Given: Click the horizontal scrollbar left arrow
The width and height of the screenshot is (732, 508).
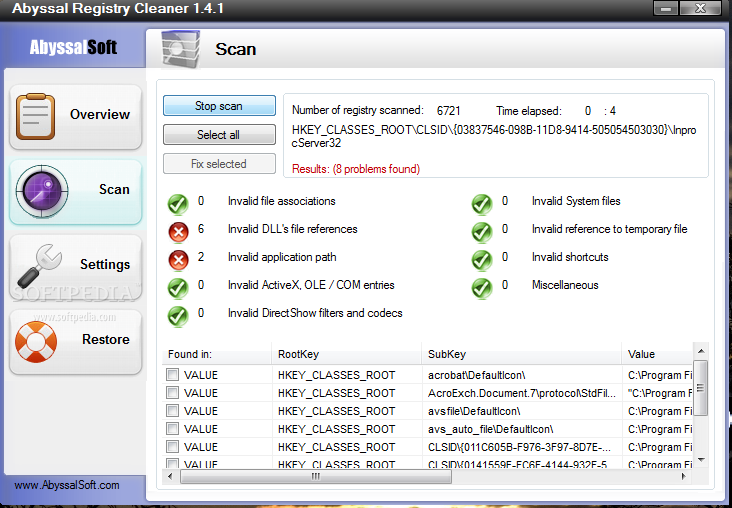Looking at the screenshot, I should coord(170,476).
